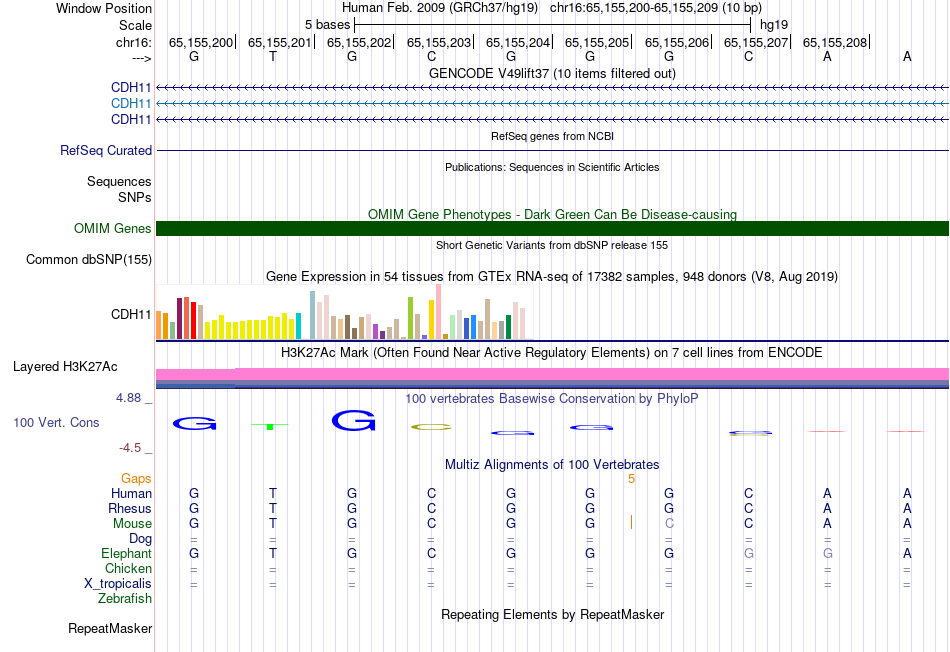The height and width of the screenshot is (652, 950).
Task: Click the X_tropicalis species label
Action: (x=118, y=584)
